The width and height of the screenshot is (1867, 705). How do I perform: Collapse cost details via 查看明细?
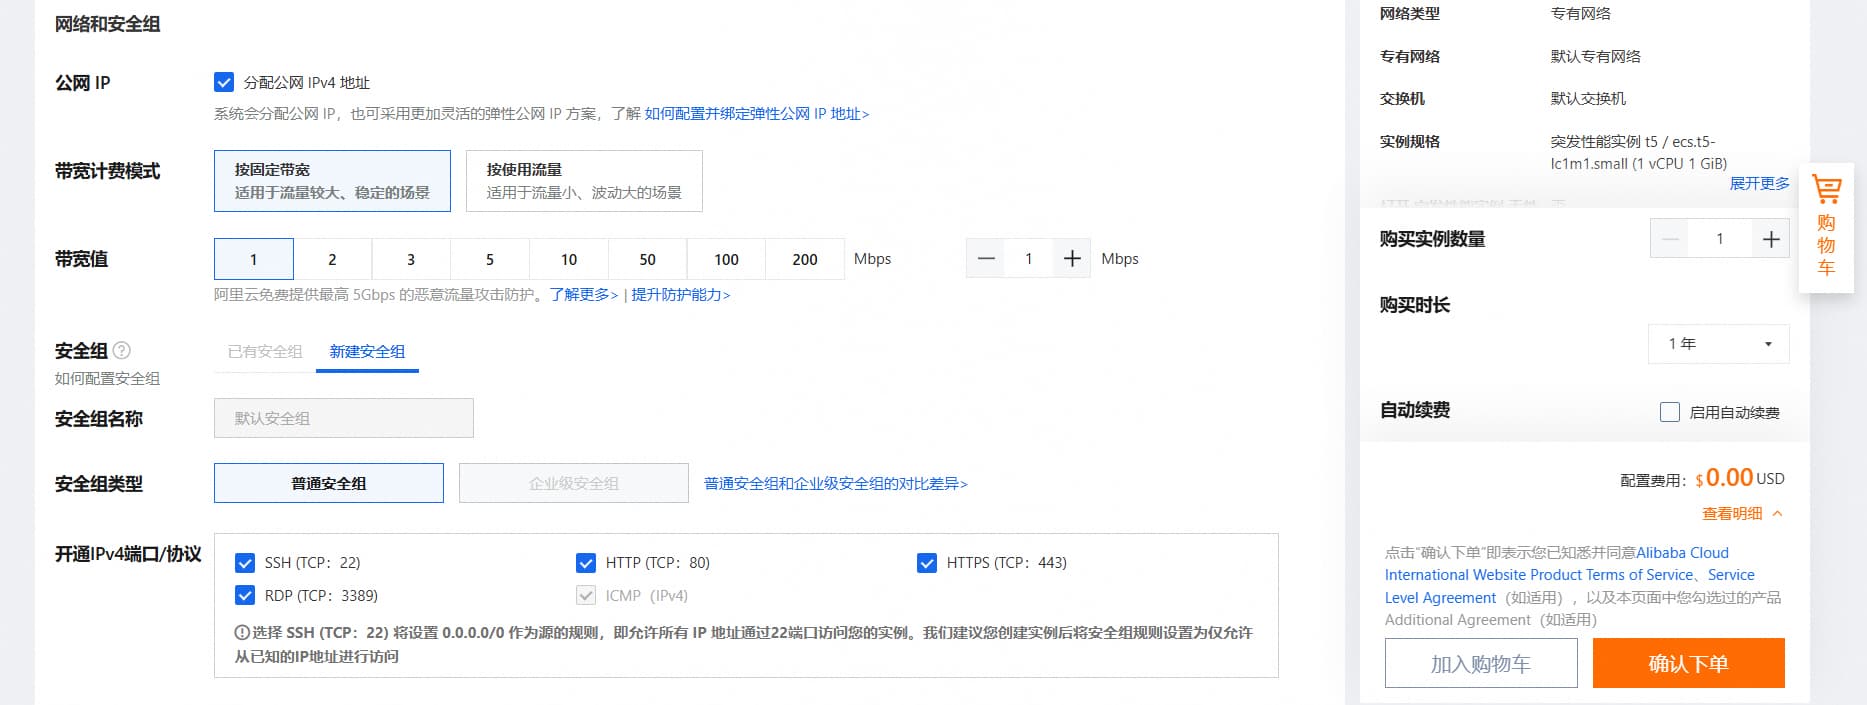coord(1741,513)
